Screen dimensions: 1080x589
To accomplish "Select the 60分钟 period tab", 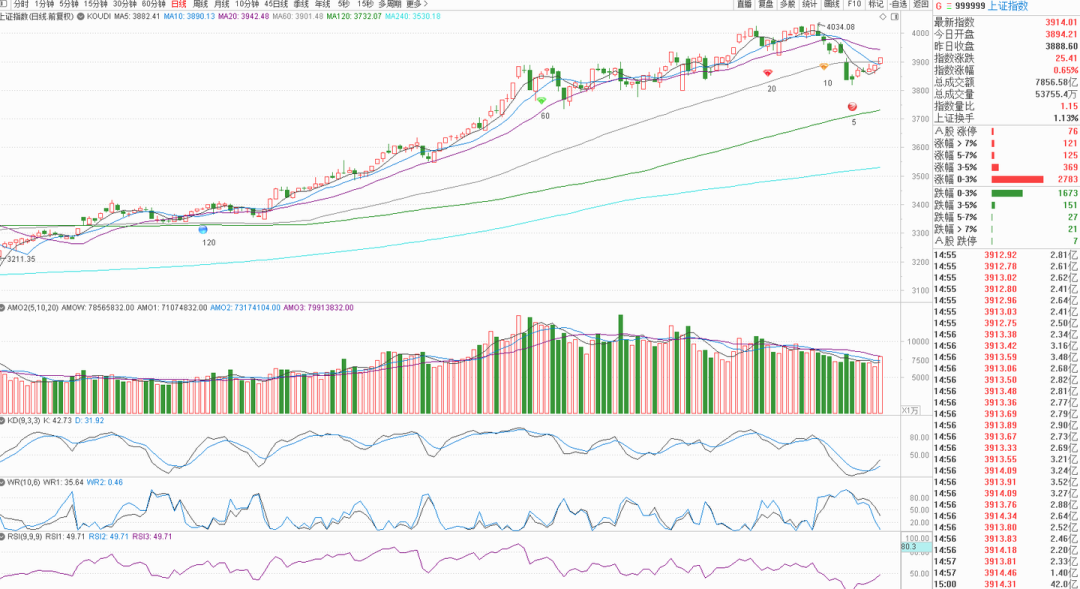I will coord(154,4).
